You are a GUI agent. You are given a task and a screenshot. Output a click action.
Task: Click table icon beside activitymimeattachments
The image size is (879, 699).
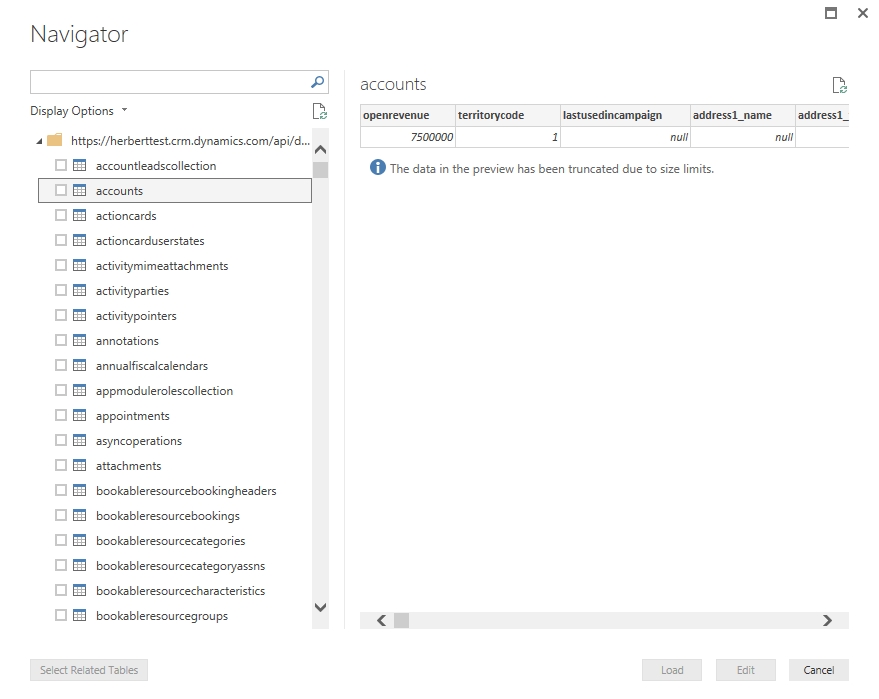click(x=80, y=265)
